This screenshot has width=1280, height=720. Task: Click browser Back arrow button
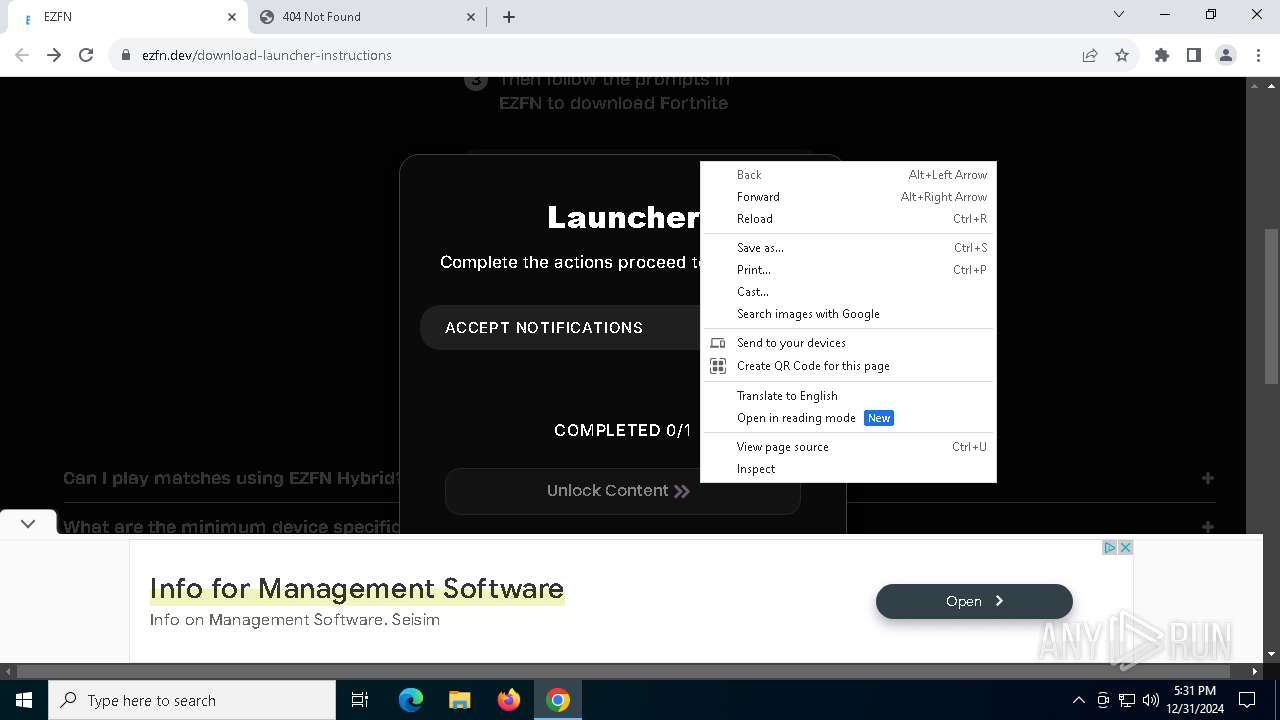point(22,55)
